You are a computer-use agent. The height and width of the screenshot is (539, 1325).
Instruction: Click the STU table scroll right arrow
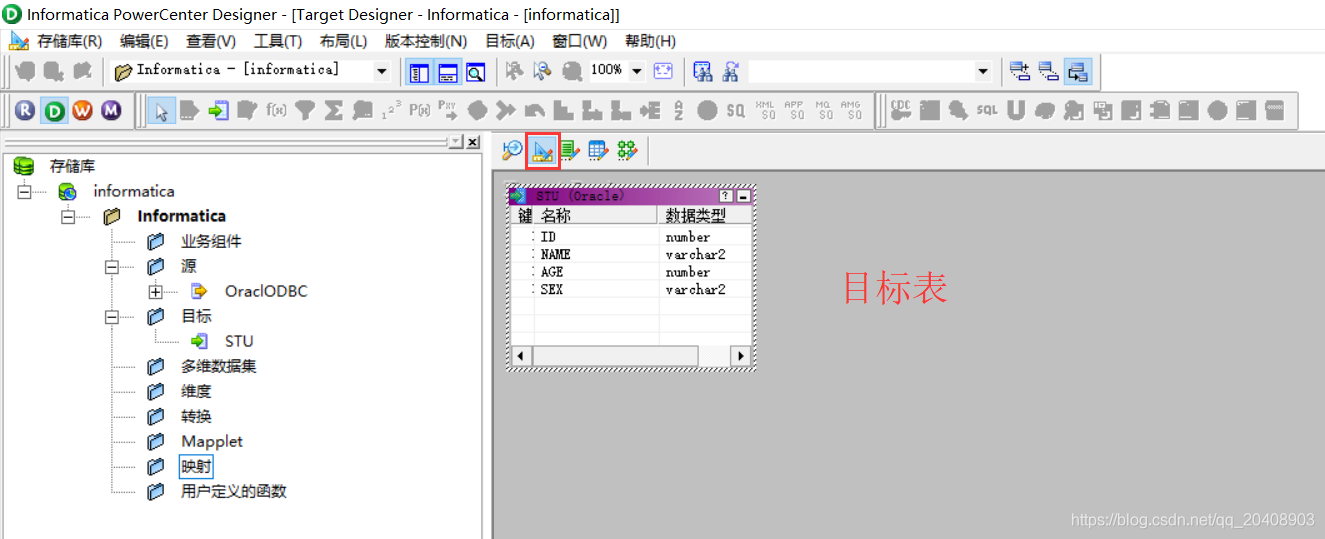click(x=740, y=355)
